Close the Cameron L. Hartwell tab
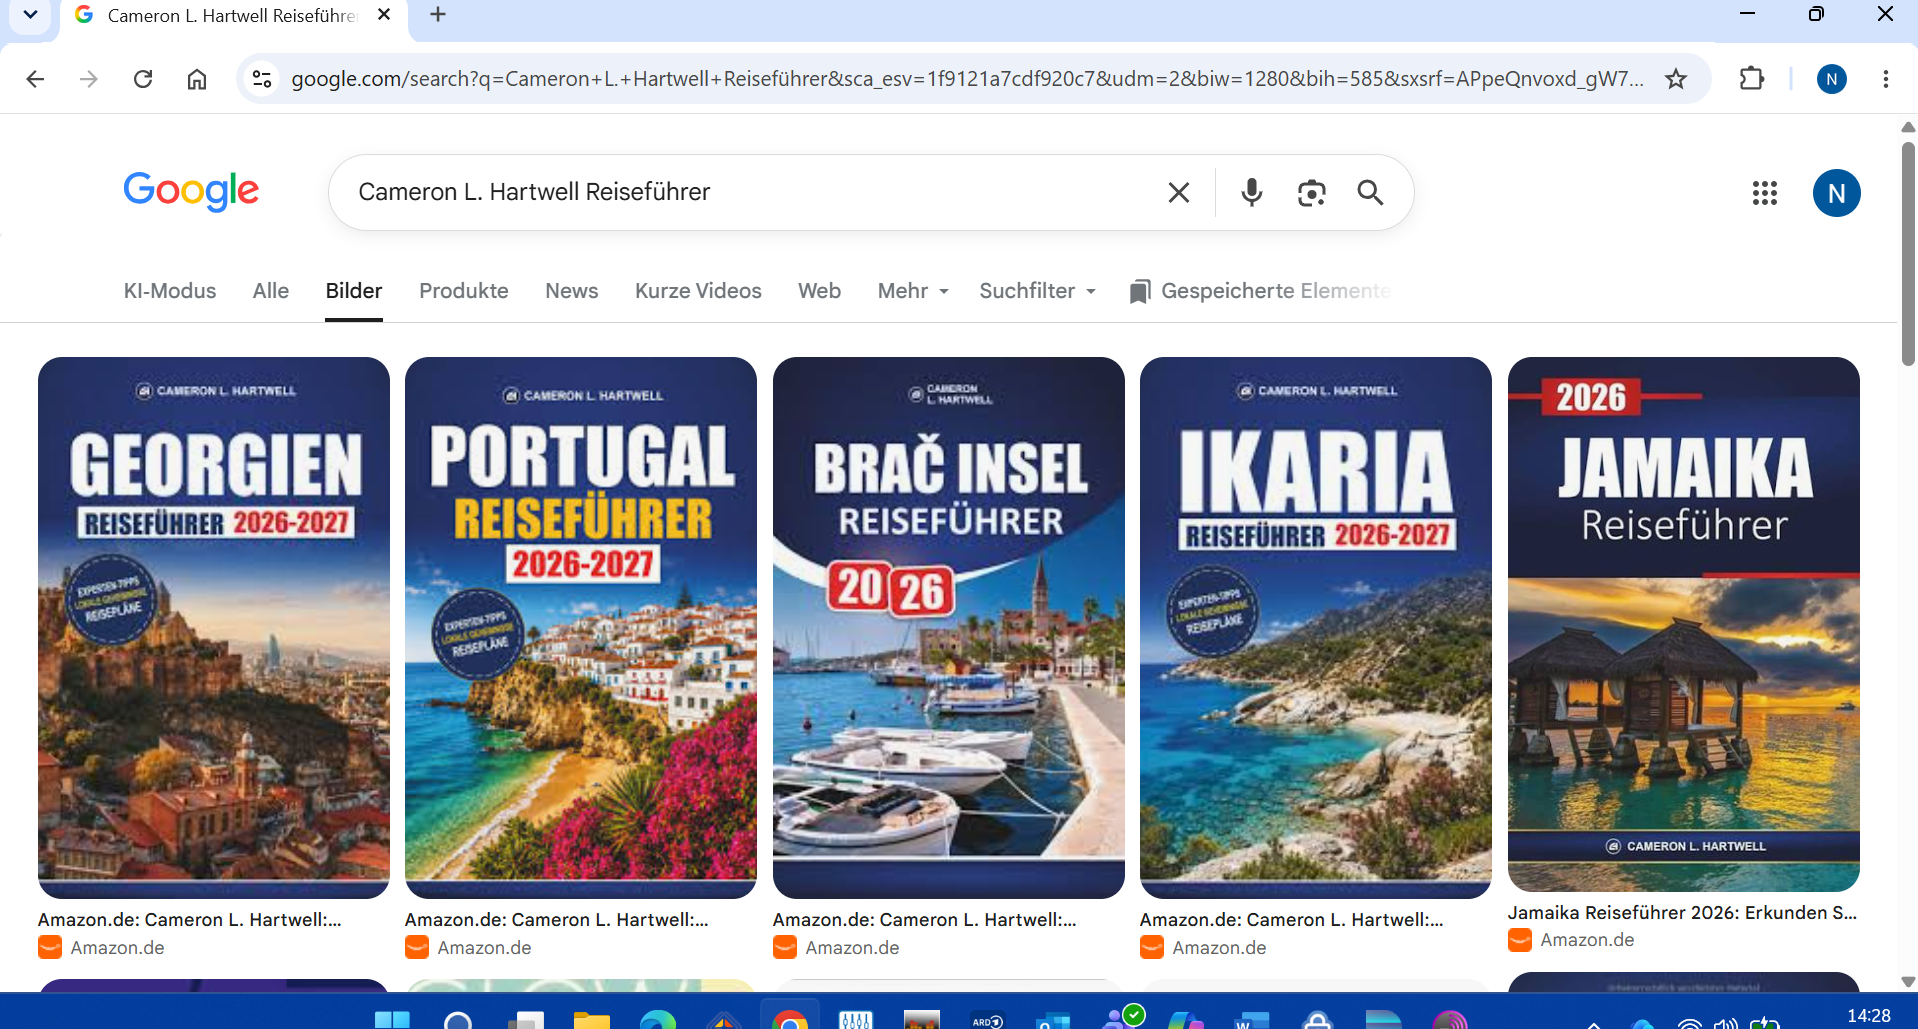Image resolution: width=1918 pixels, height=1029 pixels. tap(384, 15)
